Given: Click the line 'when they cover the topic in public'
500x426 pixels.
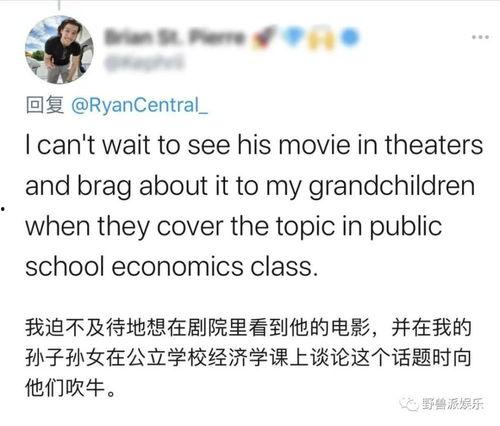Looking at the screenshot, I should (x=234, y=227).
